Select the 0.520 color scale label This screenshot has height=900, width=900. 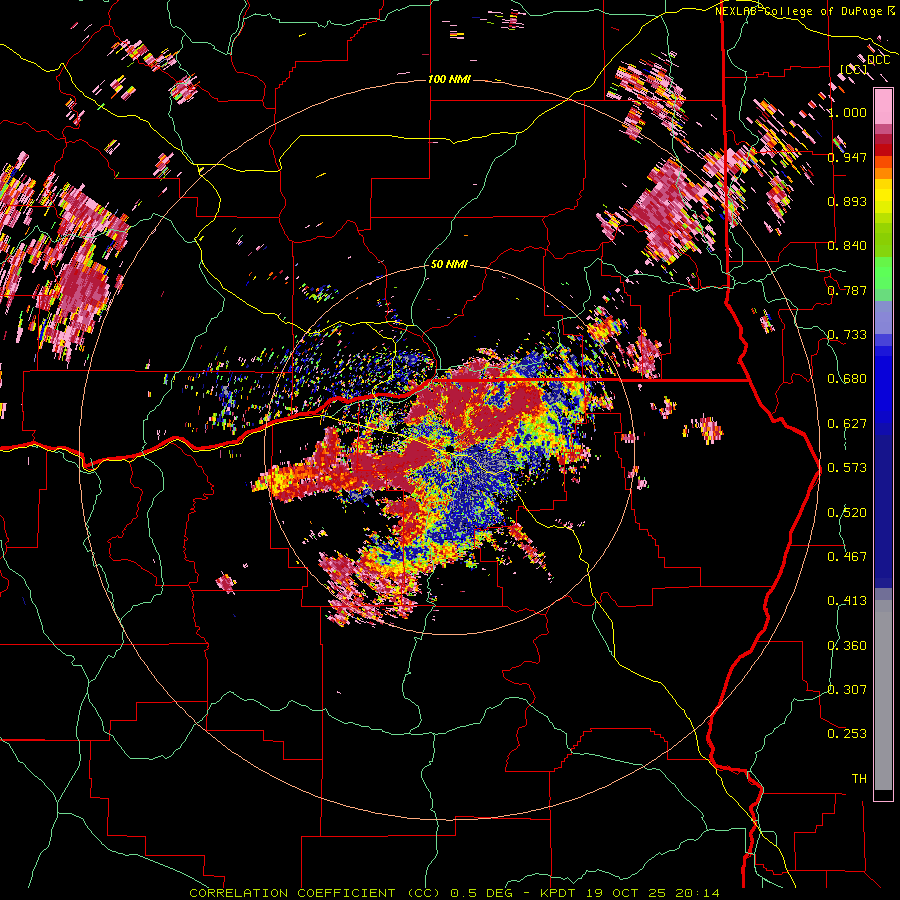[847, 513]
